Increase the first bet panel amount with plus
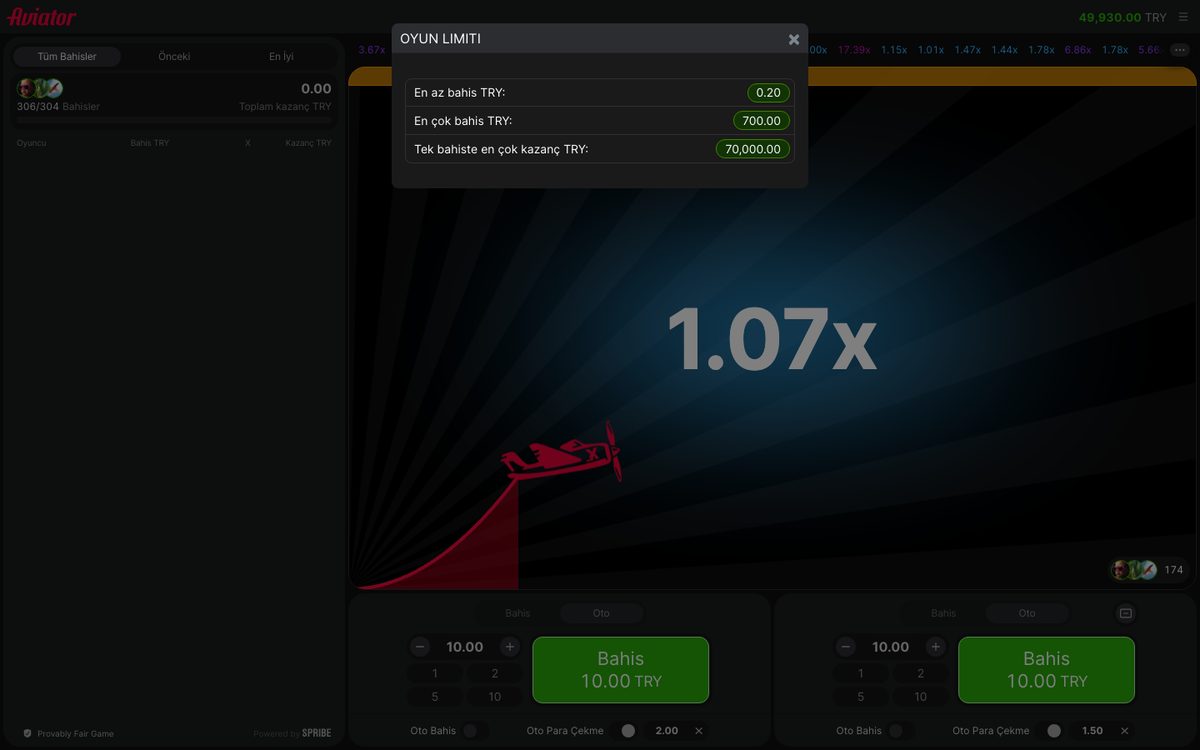Screen dimensions: 1200x750 click(x=510, y=647)
